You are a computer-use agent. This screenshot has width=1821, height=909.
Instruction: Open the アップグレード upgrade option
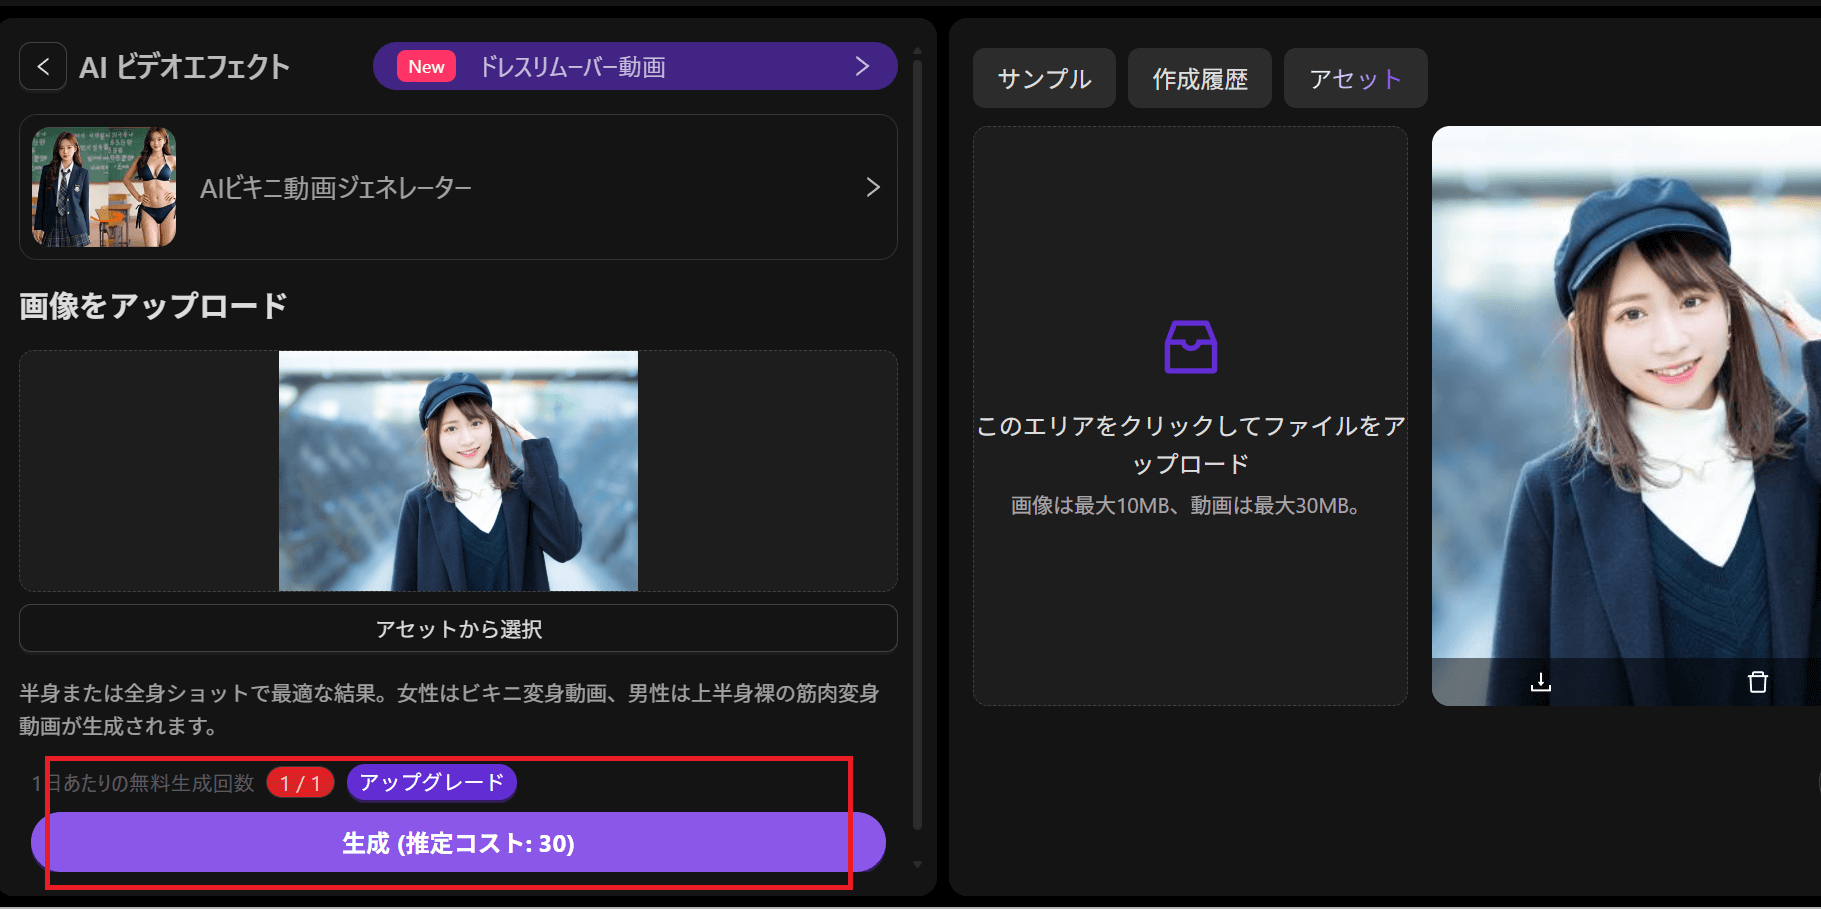pos(431,782)
